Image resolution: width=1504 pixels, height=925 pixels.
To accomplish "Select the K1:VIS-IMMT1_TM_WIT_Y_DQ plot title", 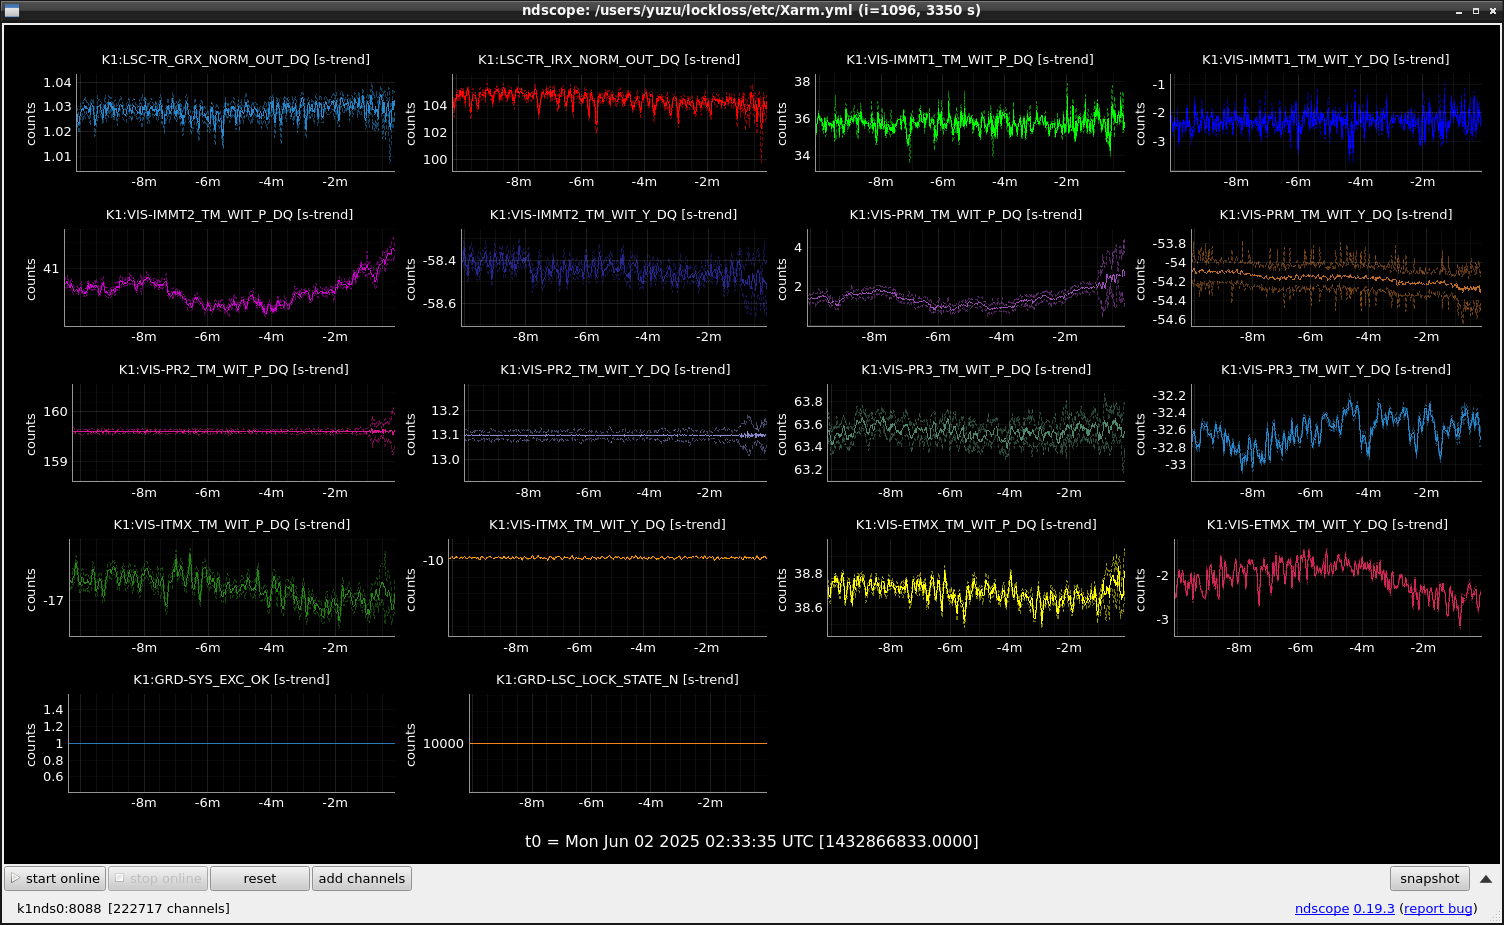I will (x=1326, y=59).
